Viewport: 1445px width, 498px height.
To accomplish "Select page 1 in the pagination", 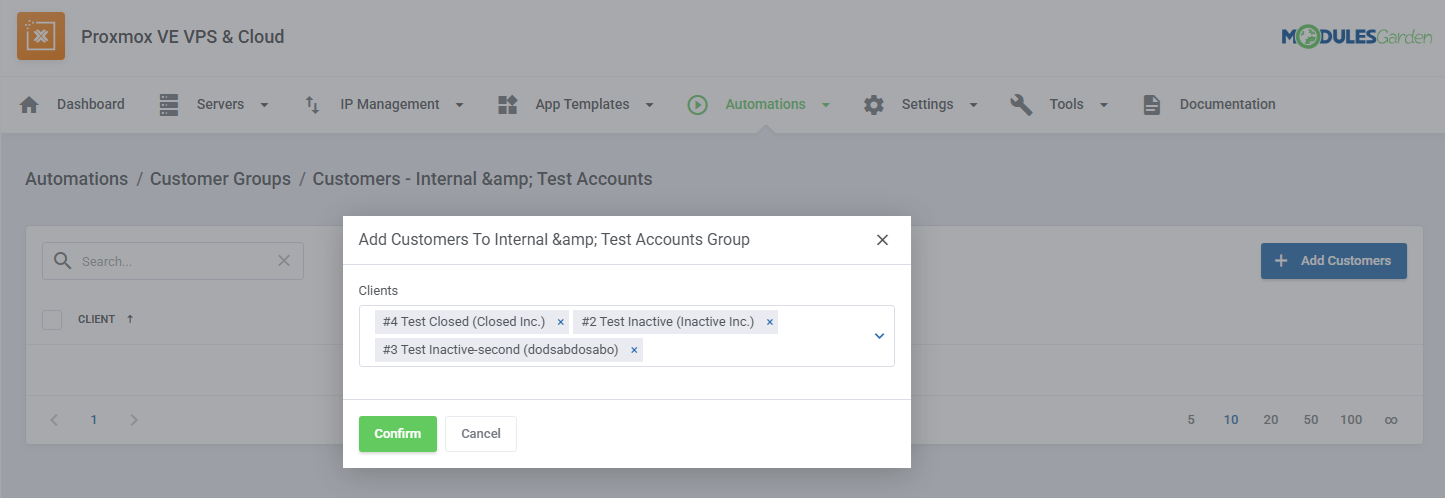I will [x=94, y=420].
